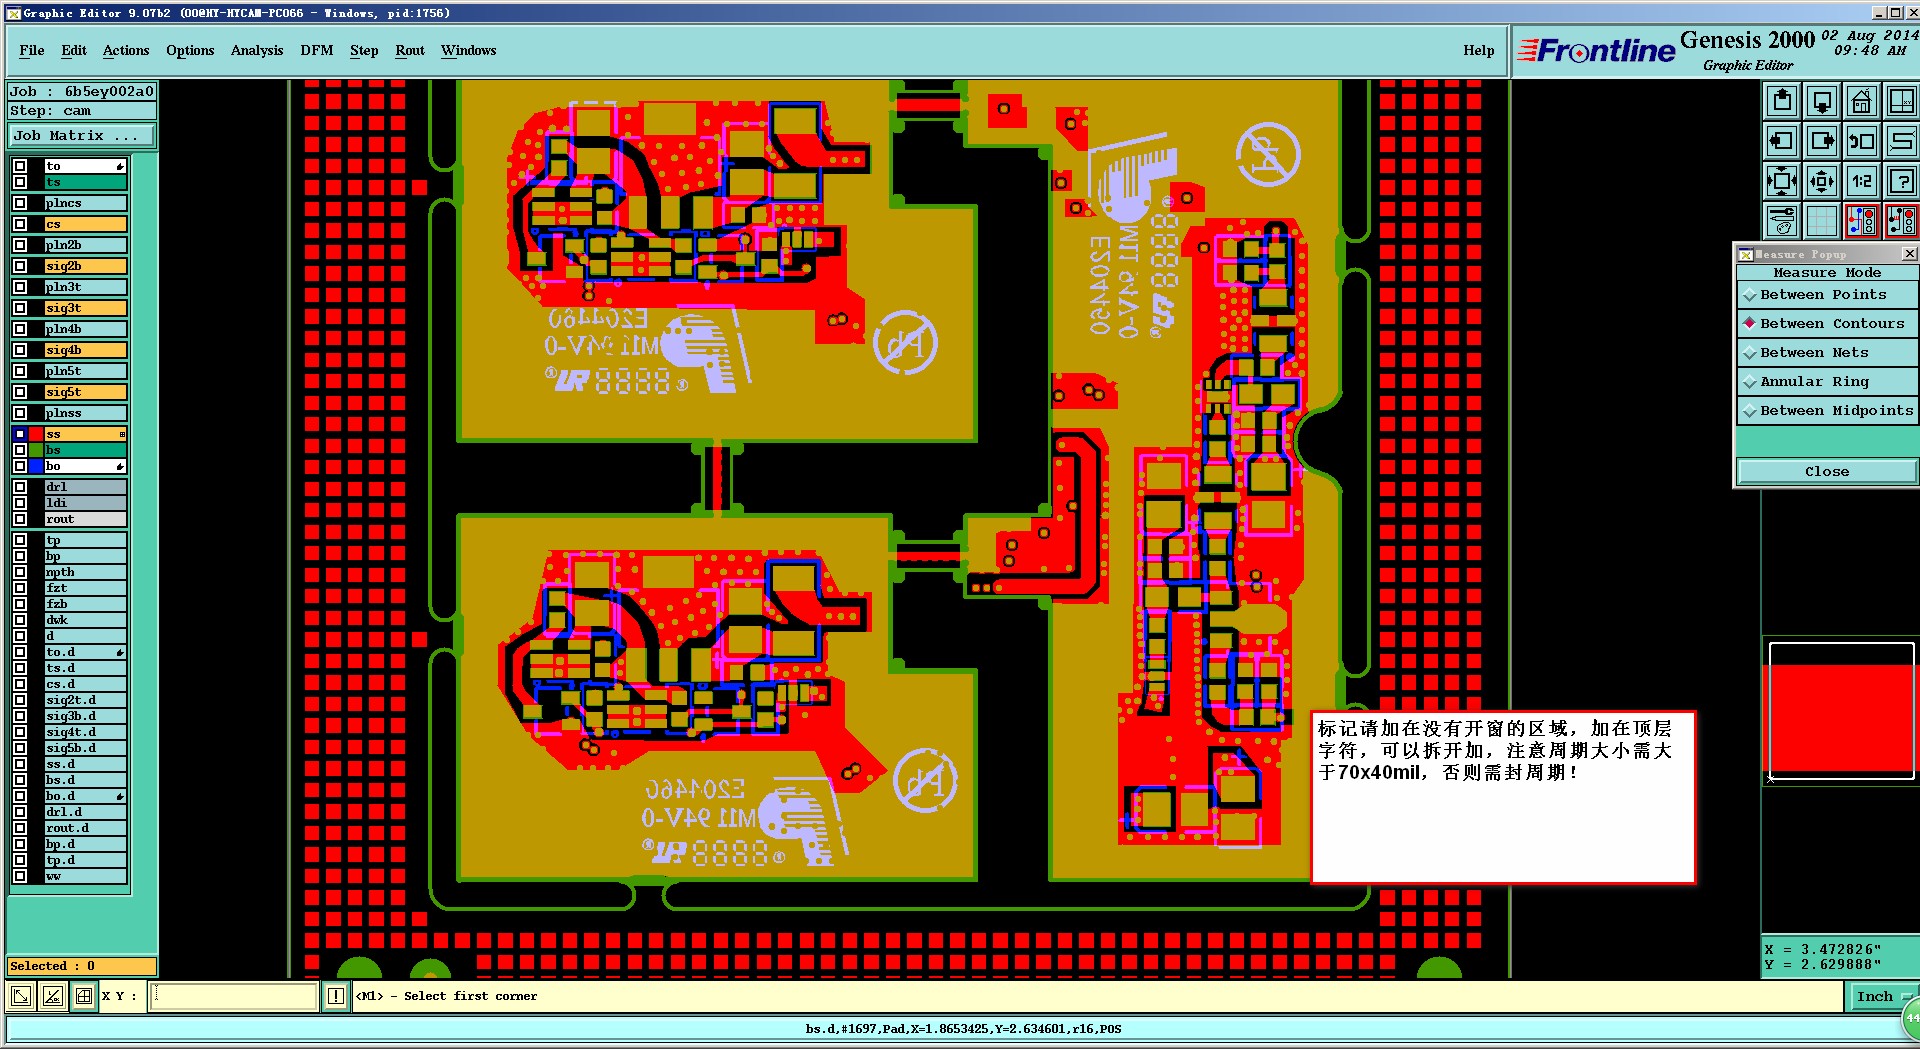Click the black net selection filter icon
Screen dimensions: 1920x1049
[x=1901, y=221]
